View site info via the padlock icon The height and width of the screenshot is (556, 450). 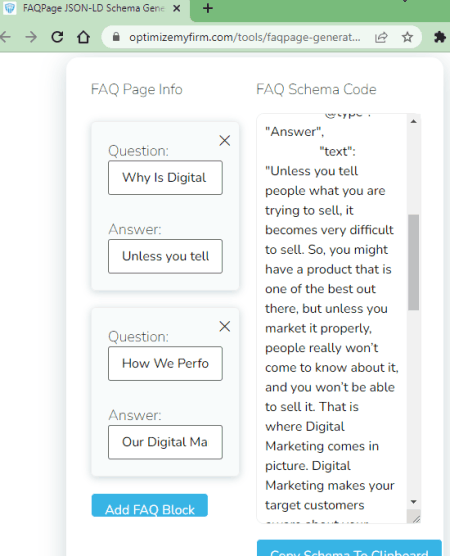tap(116, 37)
